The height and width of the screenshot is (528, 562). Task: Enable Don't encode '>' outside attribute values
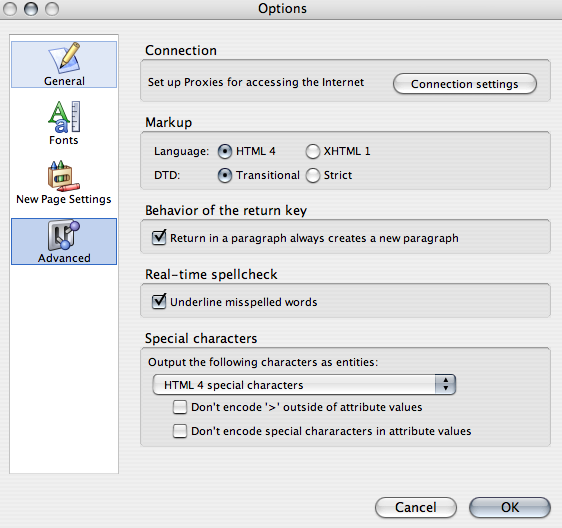180,408
